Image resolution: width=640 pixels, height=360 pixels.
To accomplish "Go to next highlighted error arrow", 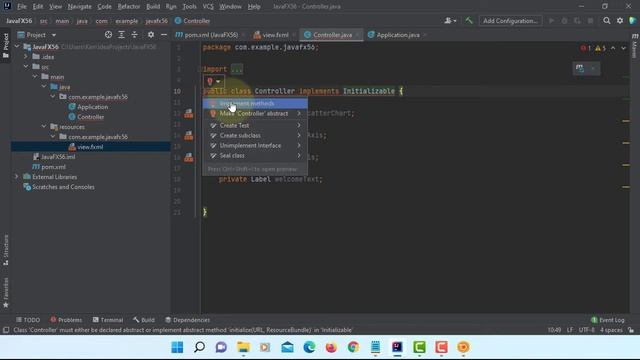I will (x=623, y=48).
